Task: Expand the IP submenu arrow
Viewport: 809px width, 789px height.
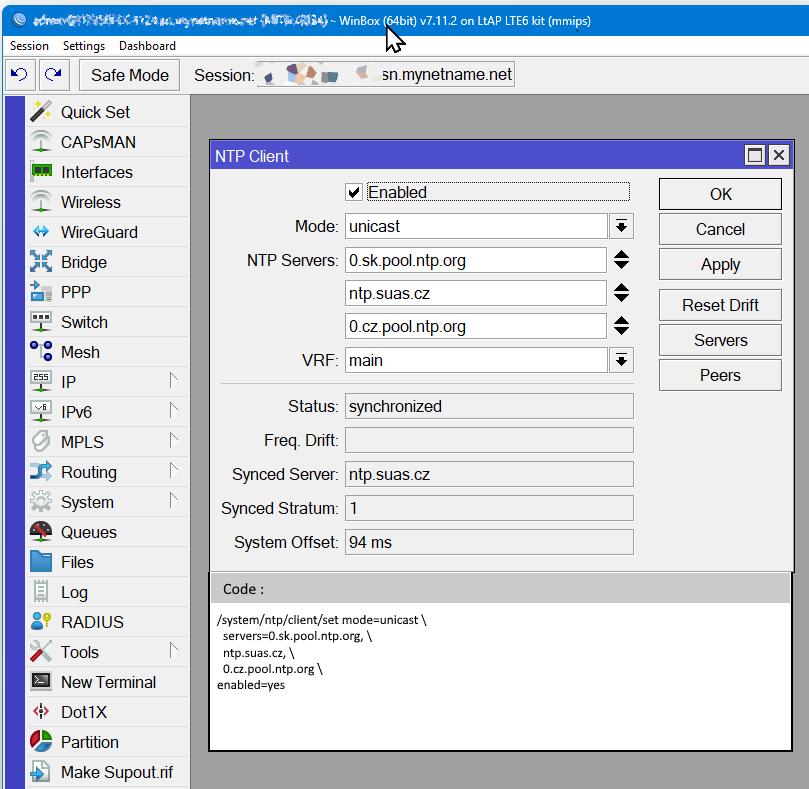Action: tap(174, 380)
